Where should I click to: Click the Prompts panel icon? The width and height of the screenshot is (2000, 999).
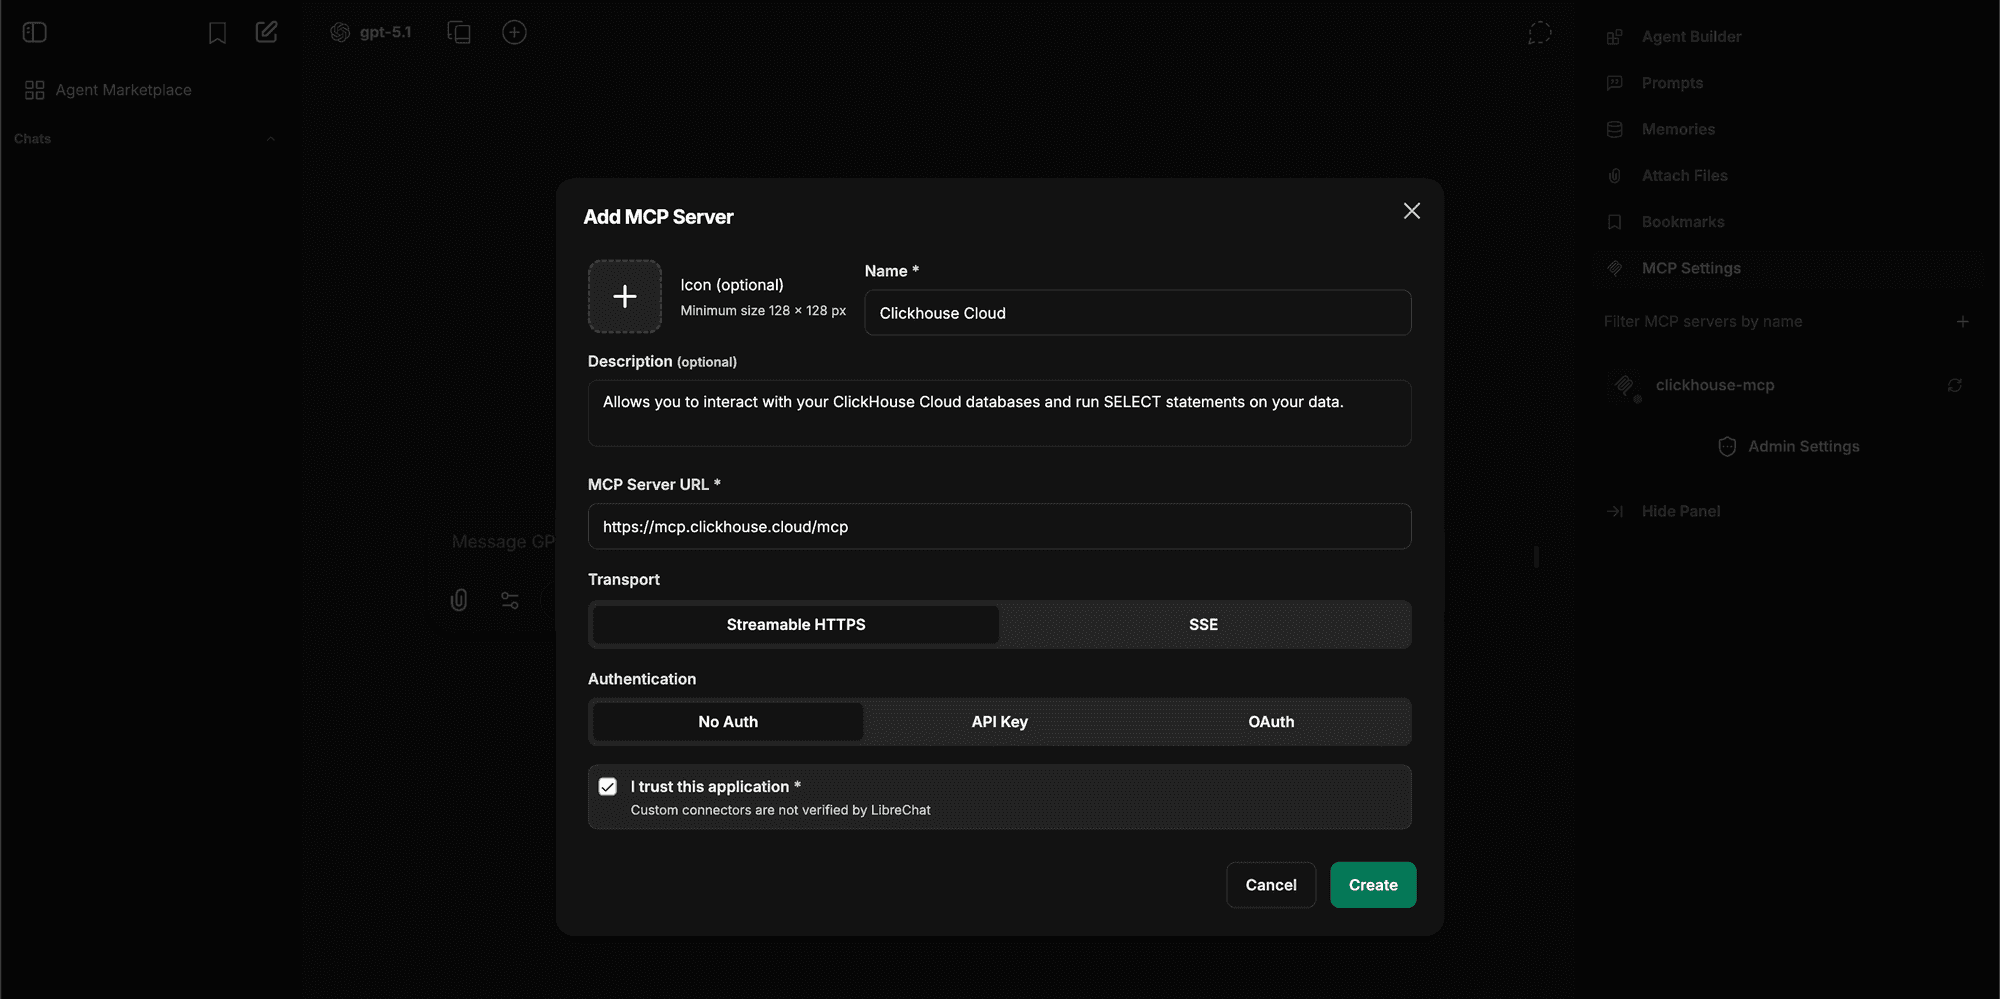point(1614,83)
